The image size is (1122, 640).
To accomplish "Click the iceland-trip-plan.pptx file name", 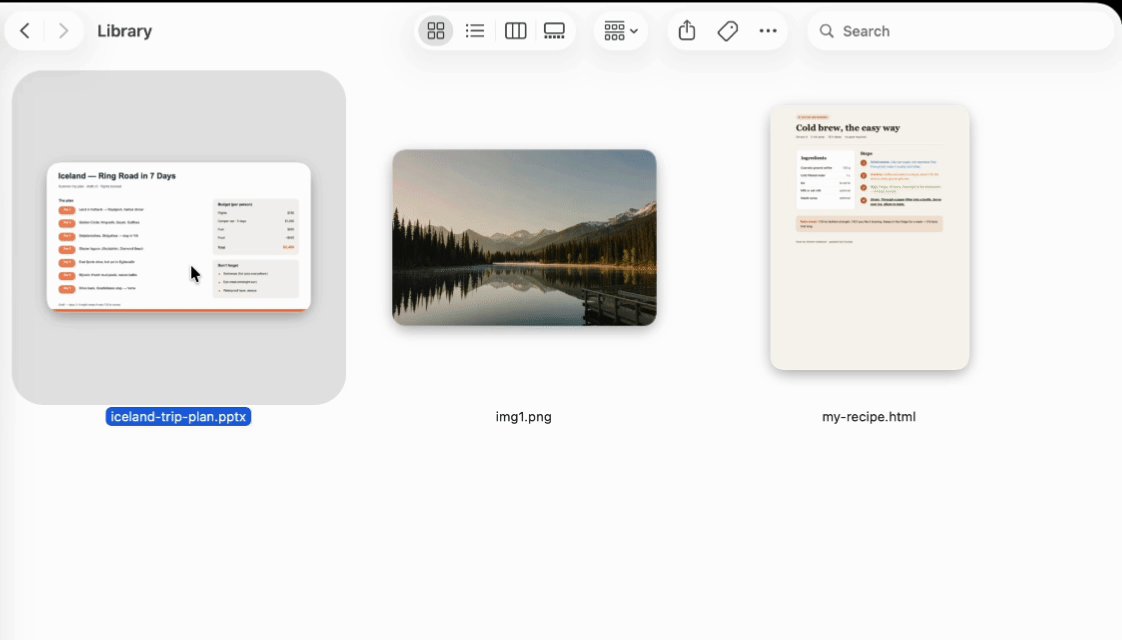I will point(178,417).
